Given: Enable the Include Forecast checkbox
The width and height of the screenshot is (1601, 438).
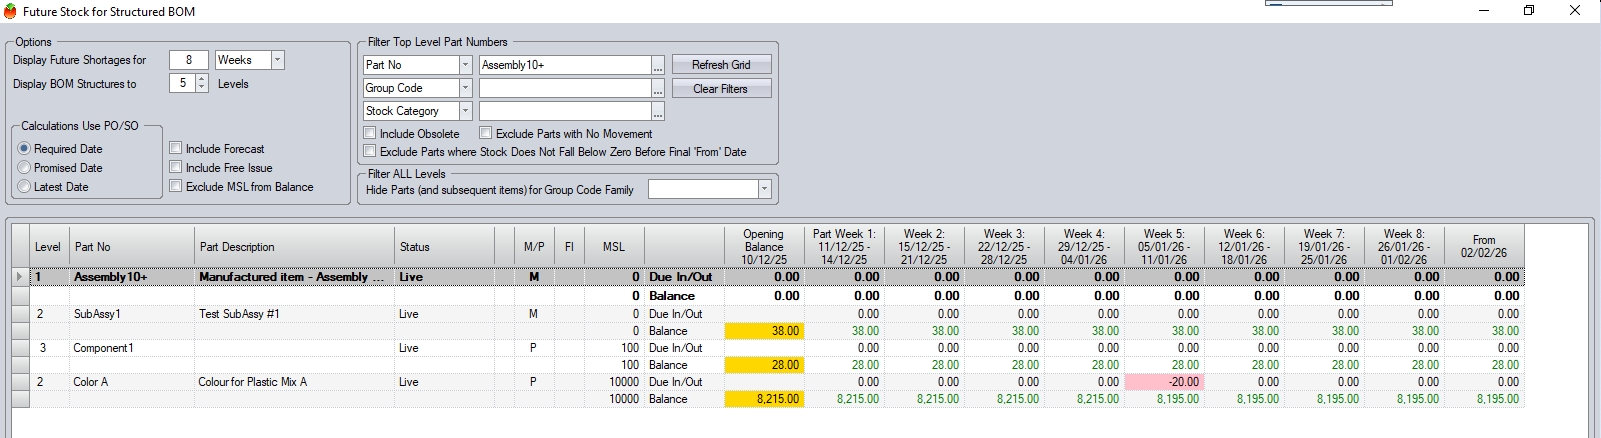Looking at the screenshot, I should (x=176, y=148).
